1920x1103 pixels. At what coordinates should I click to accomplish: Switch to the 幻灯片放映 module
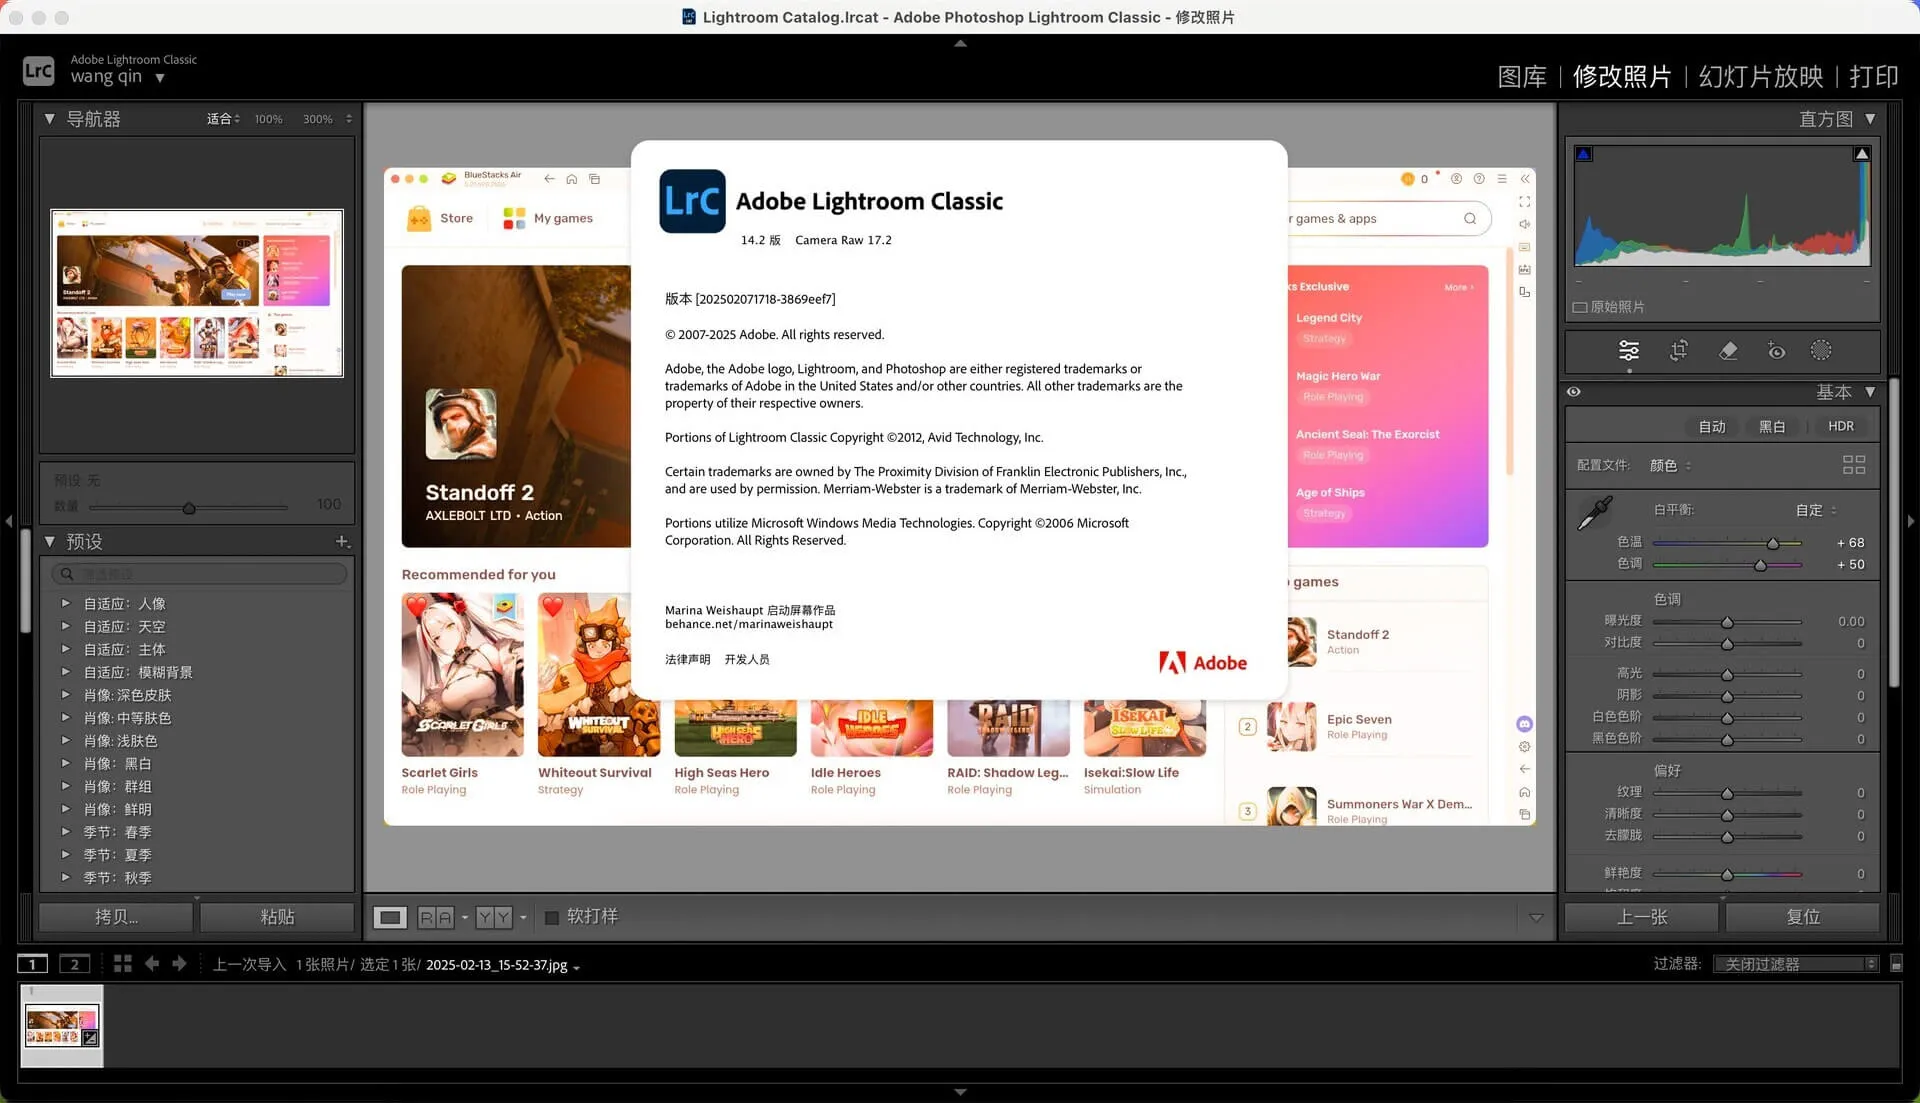[1761, 77]
